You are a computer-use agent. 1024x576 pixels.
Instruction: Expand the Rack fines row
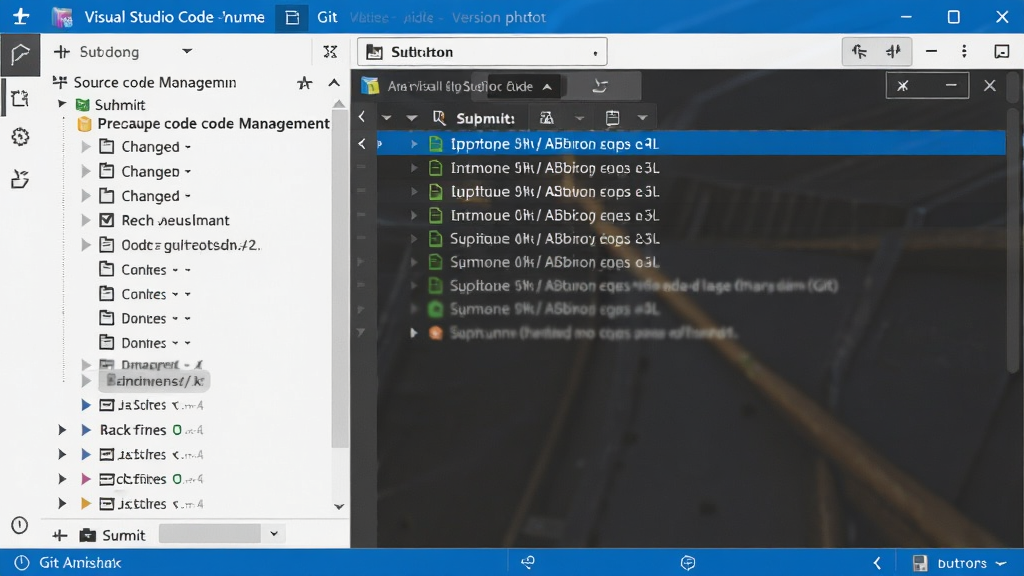pos(62,430)
